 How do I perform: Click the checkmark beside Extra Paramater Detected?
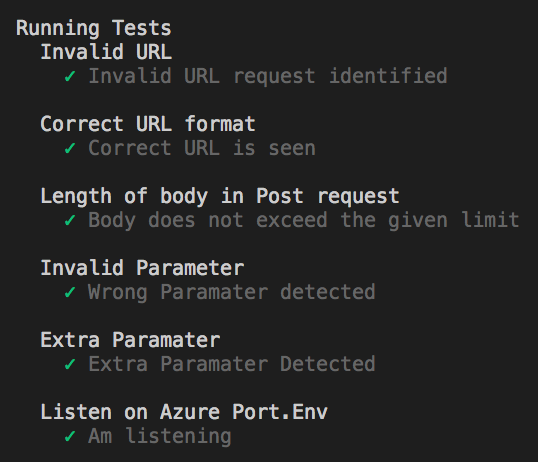point(70,364)
